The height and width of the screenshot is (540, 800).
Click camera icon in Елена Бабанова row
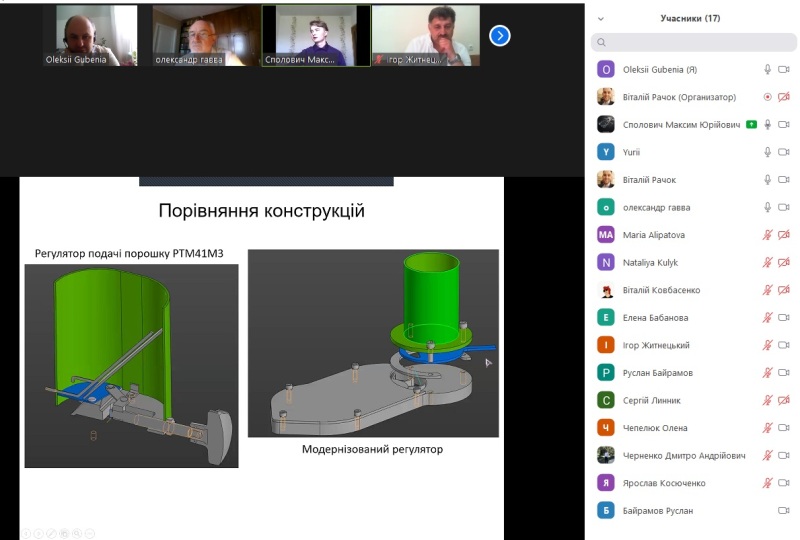pyautogui.click(x=784, y=317)
